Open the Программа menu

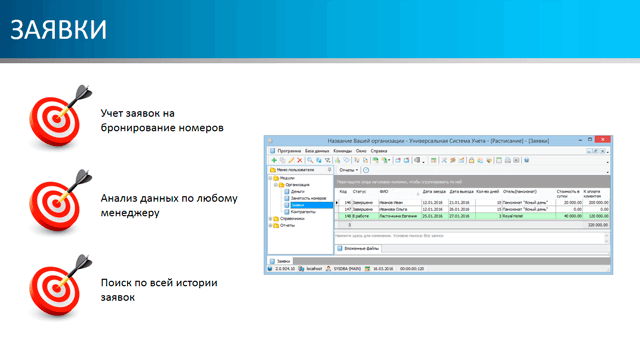(x=289, y=151)
